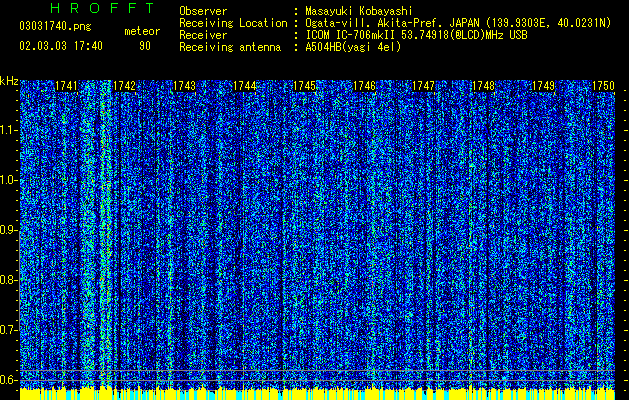The image size is (629, 400).
Task: Click the 1.0 frequency axis label
Action: 9,180
